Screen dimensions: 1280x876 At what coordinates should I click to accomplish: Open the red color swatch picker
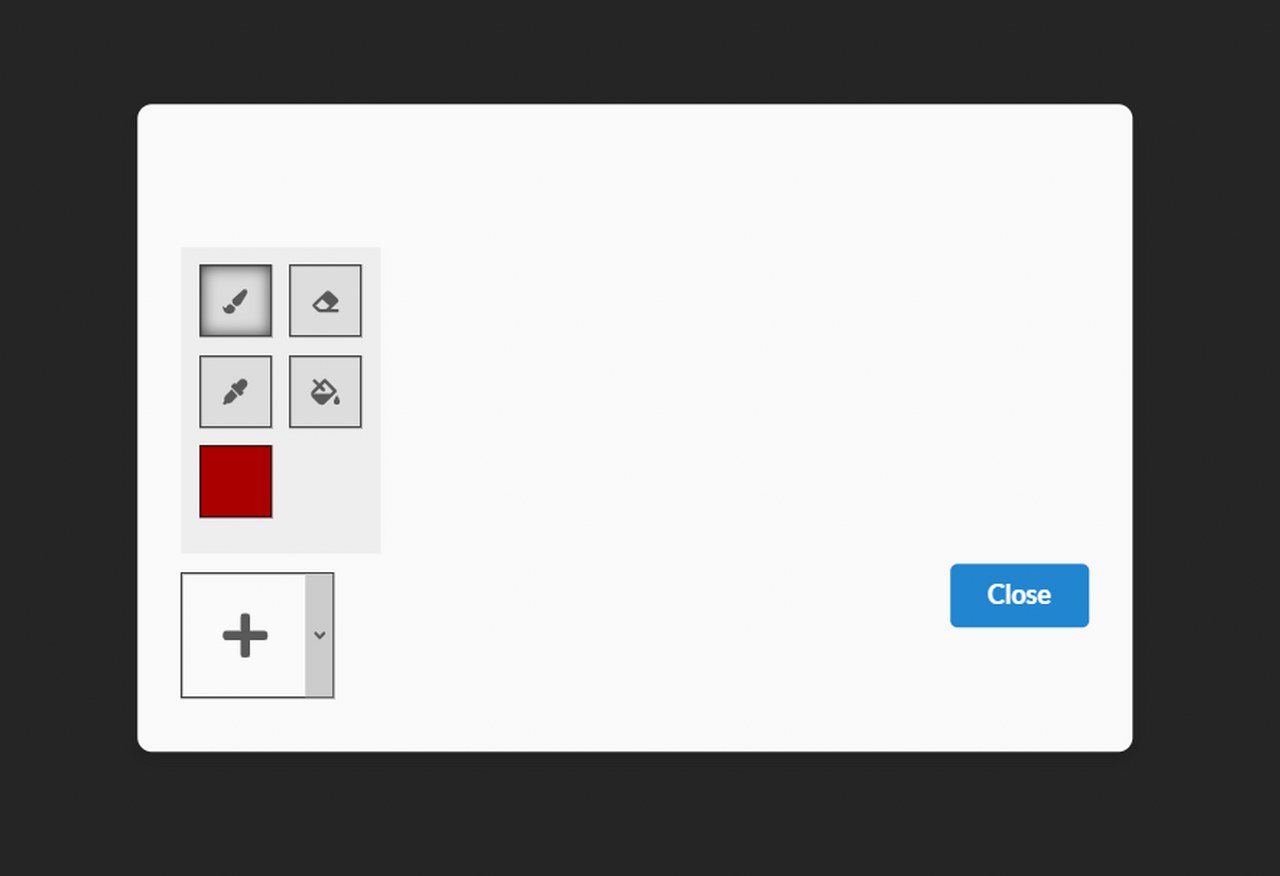[x=235, y=481]
